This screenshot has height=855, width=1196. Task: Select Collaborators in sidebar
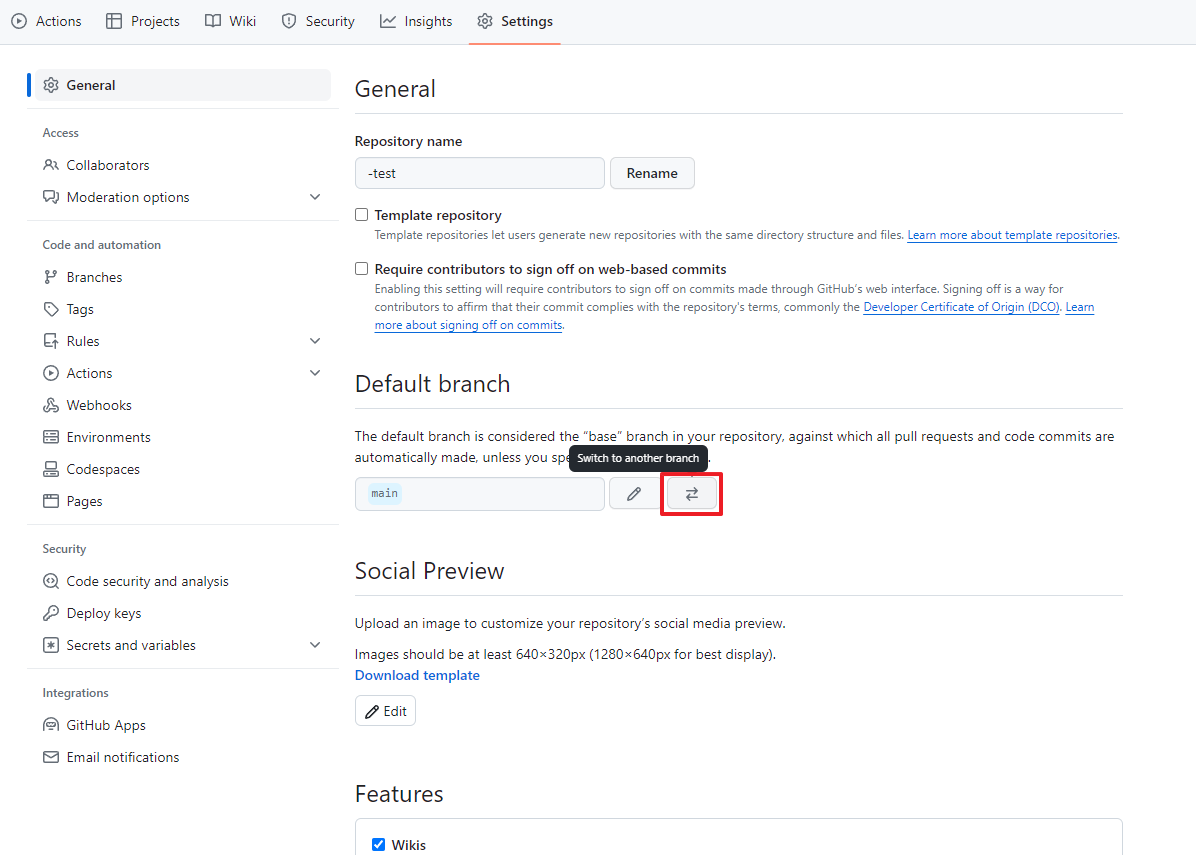[108, 165]
